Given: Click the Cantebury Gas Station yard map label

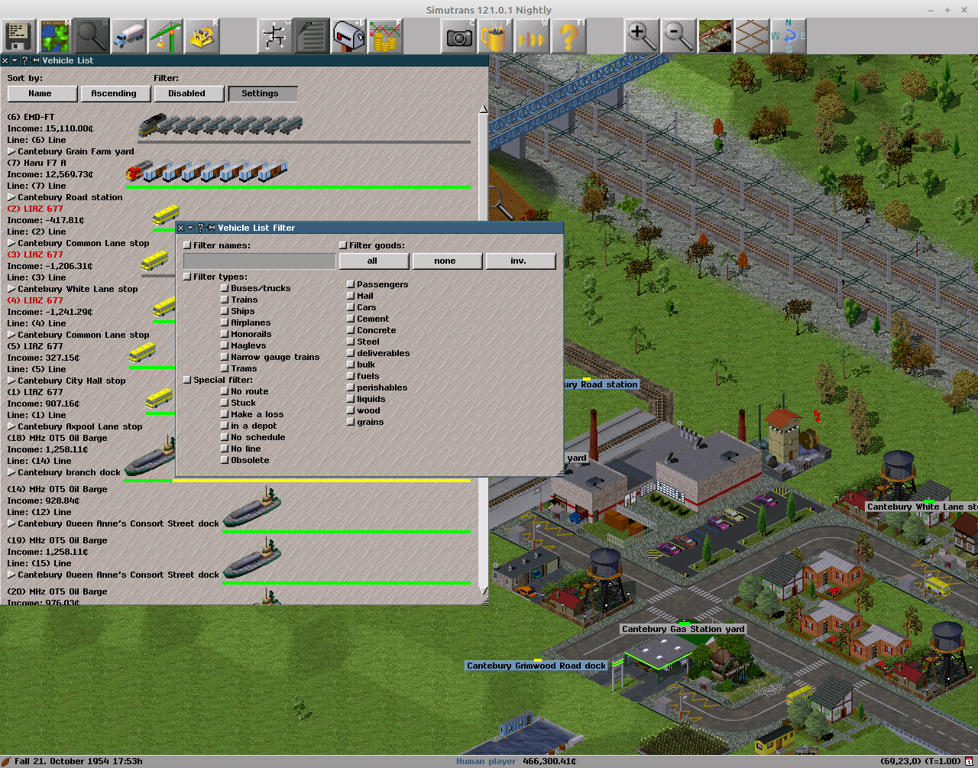Looking at the screenshot, I should point(683,629).
